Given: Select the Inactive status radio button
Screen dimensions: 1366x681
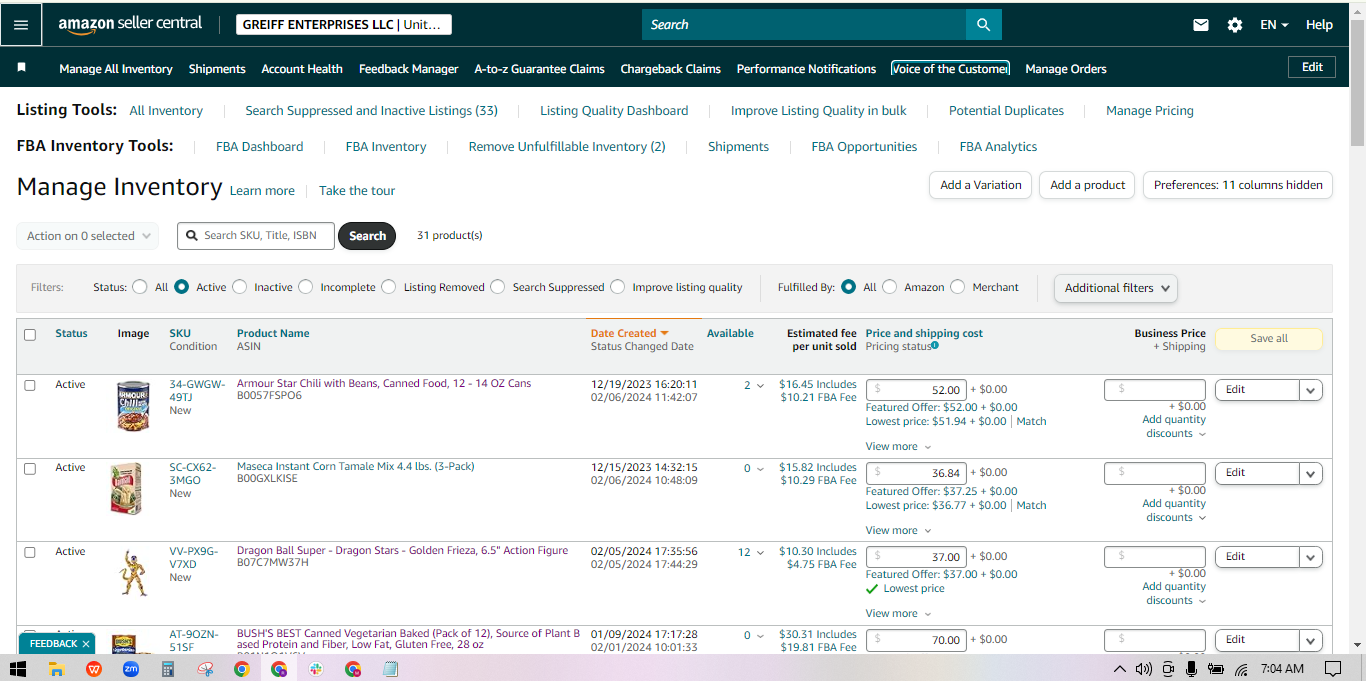Looking at the screenshot, I should [239, 287].
